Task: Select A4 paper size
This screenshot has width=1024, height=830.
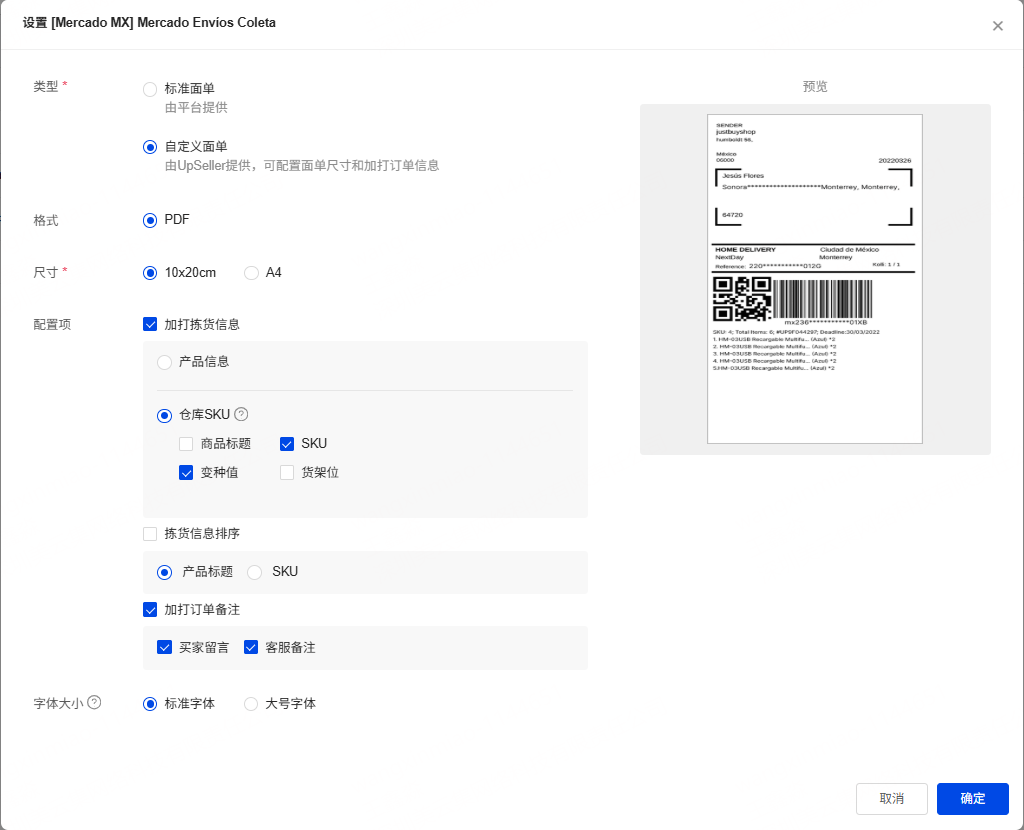Action: [x=252, y=273]
